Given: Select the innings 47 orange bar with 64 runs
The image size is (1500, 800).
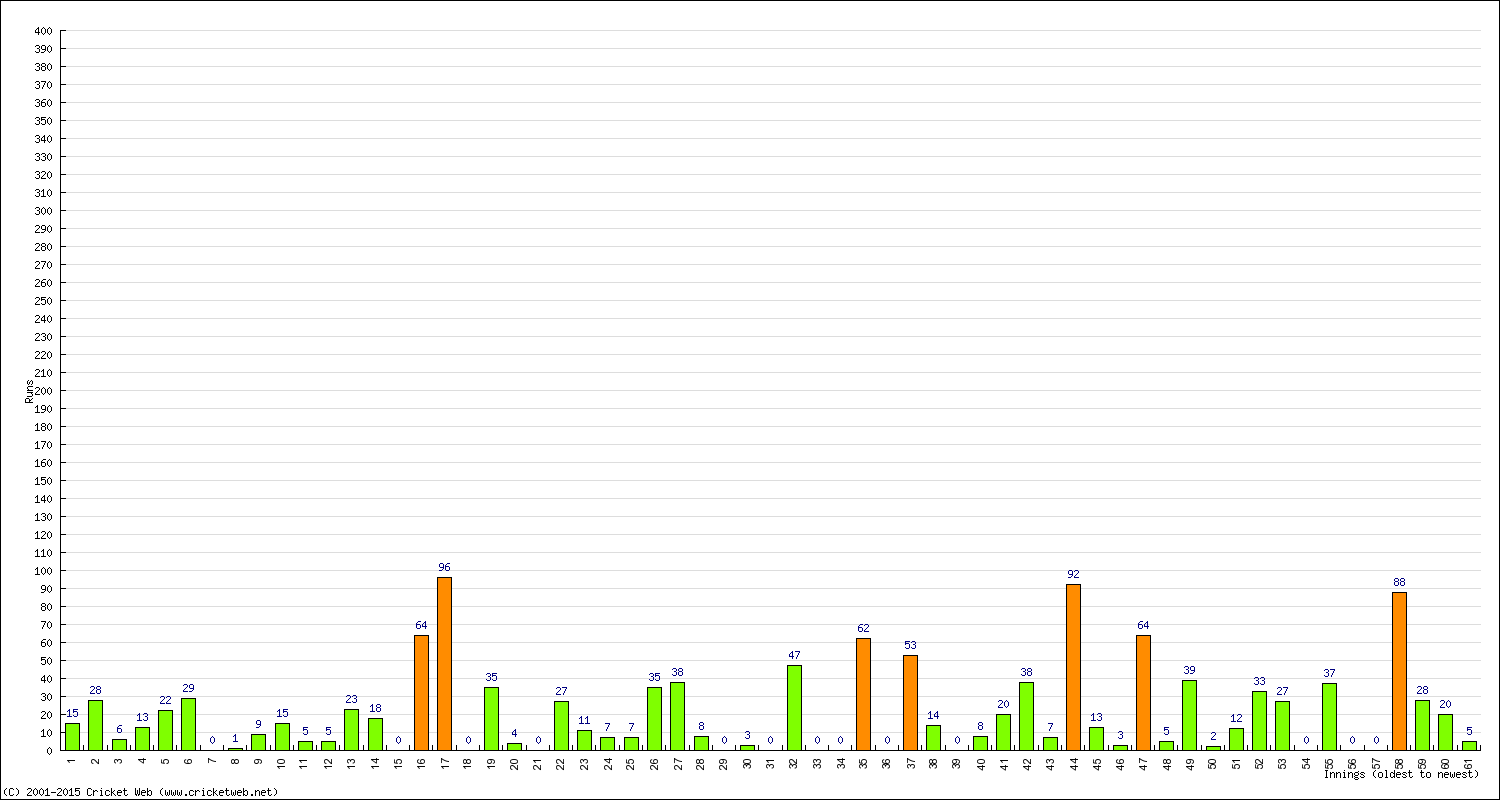Looking at the screenshot, I should (x=1143, y=692).
